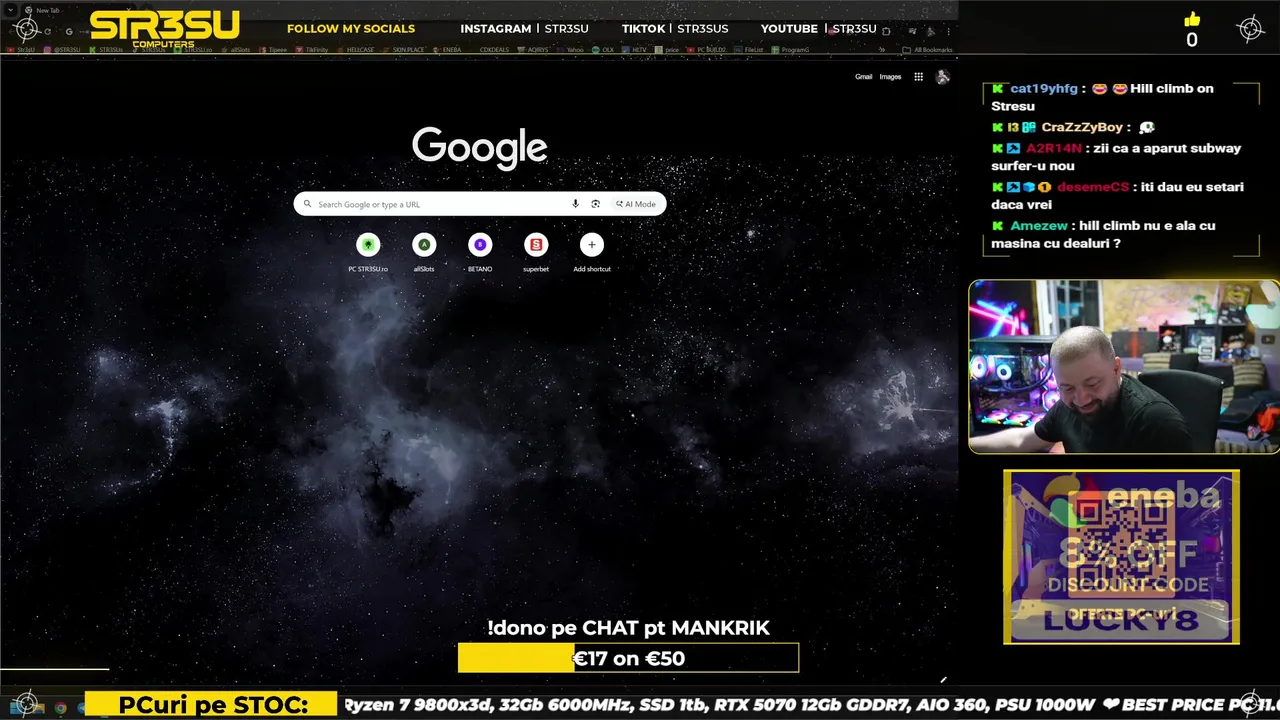Click the CraZzZyBoy chat username

tap(1082, 127)
